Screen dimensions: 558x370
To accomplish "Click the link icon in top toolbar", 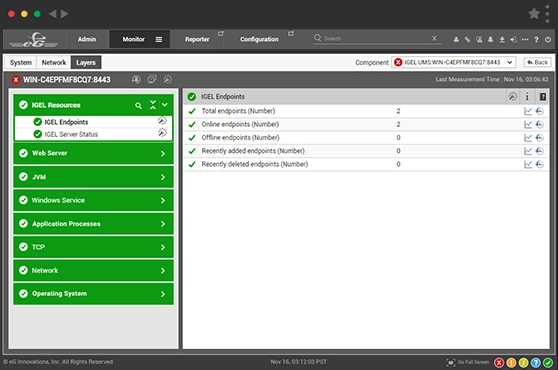I will pyautogui.click(x=467, y=39).
